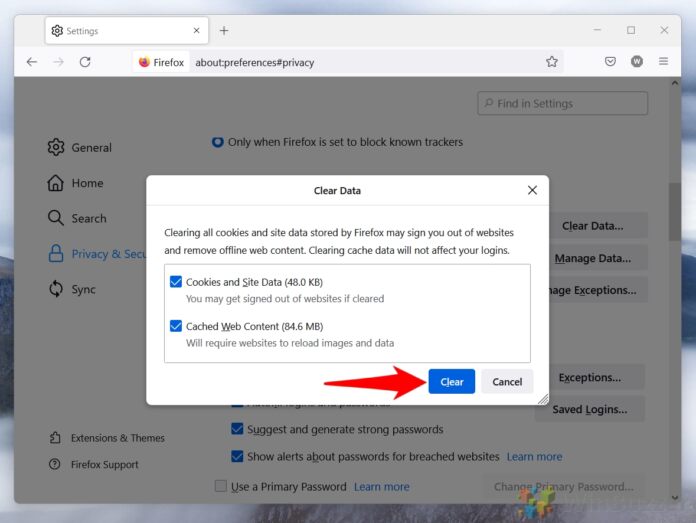
Task: Open the Extensions & Themes label
Action: pos(118,438)
